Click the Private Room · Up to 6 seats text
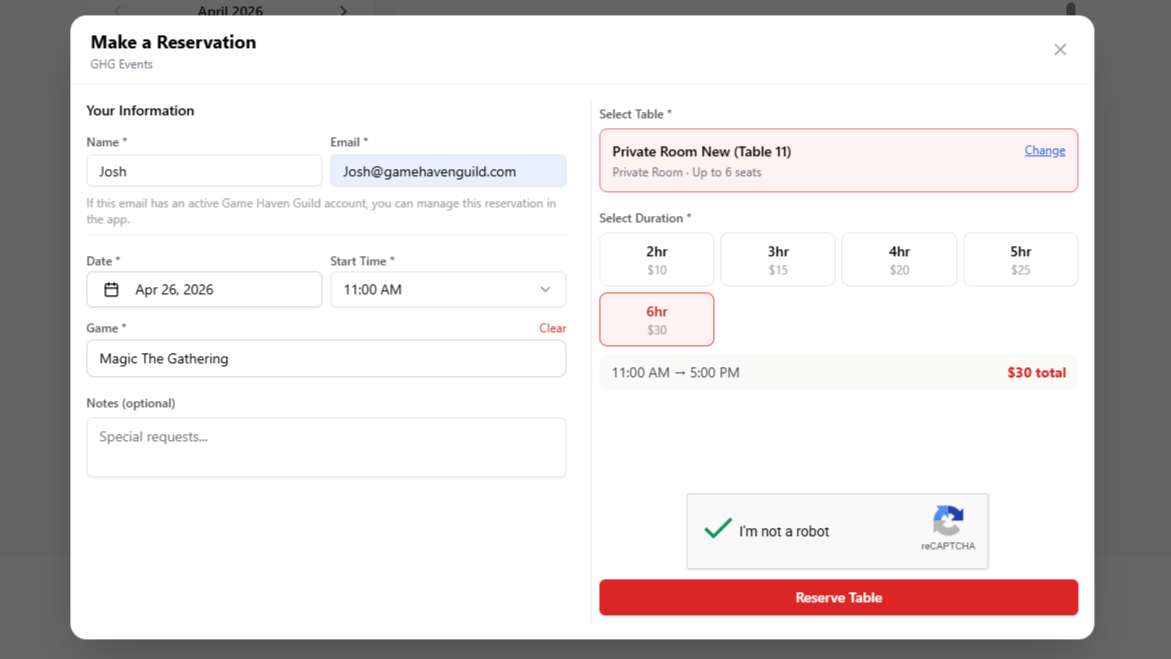The image size is (1171, 659). (686, 173)
